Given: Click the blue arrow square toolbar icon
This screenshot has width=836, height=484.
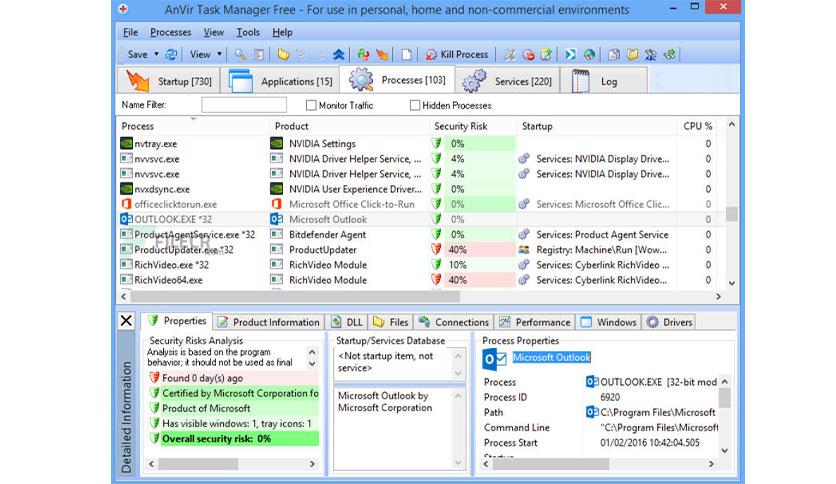Looking at the screenshot, I should [570, 54].
